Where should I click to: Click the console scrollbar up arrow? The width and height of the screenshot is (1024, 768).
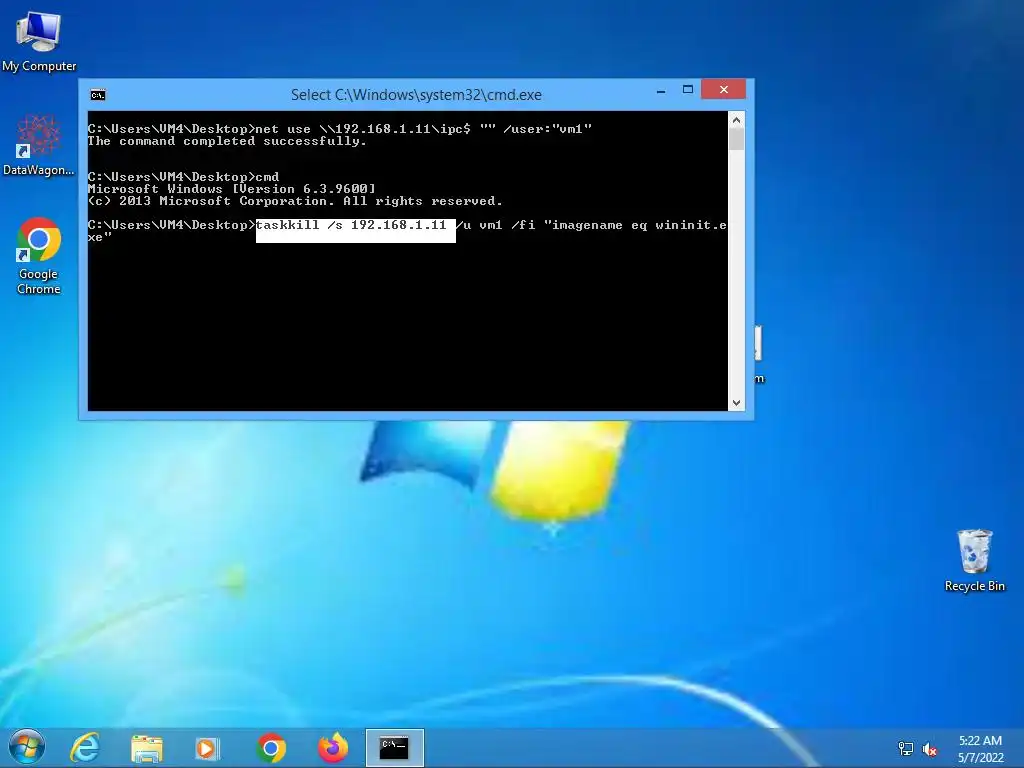[736, 120]
